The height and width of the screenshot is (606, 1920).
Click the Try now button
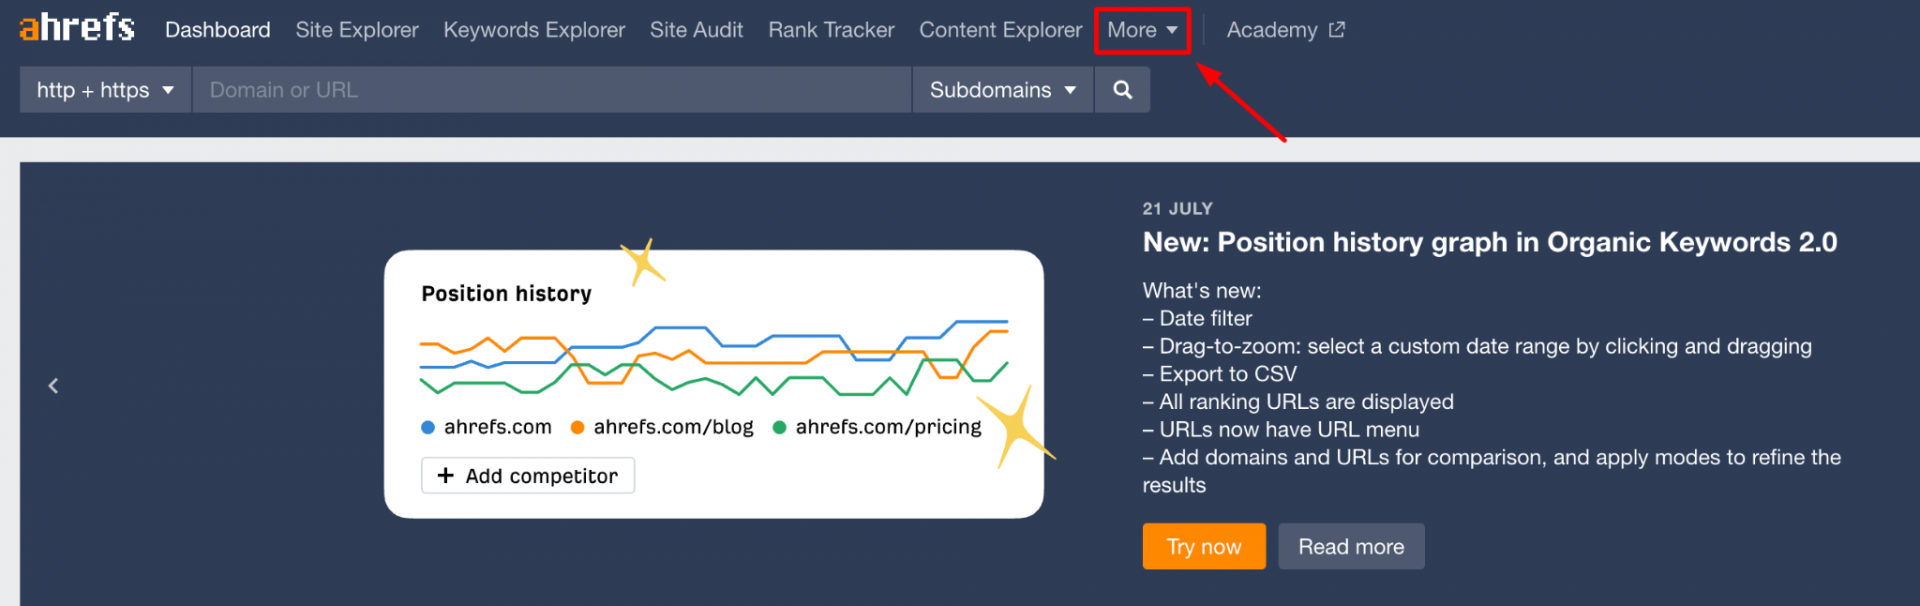coord(1204,546)
